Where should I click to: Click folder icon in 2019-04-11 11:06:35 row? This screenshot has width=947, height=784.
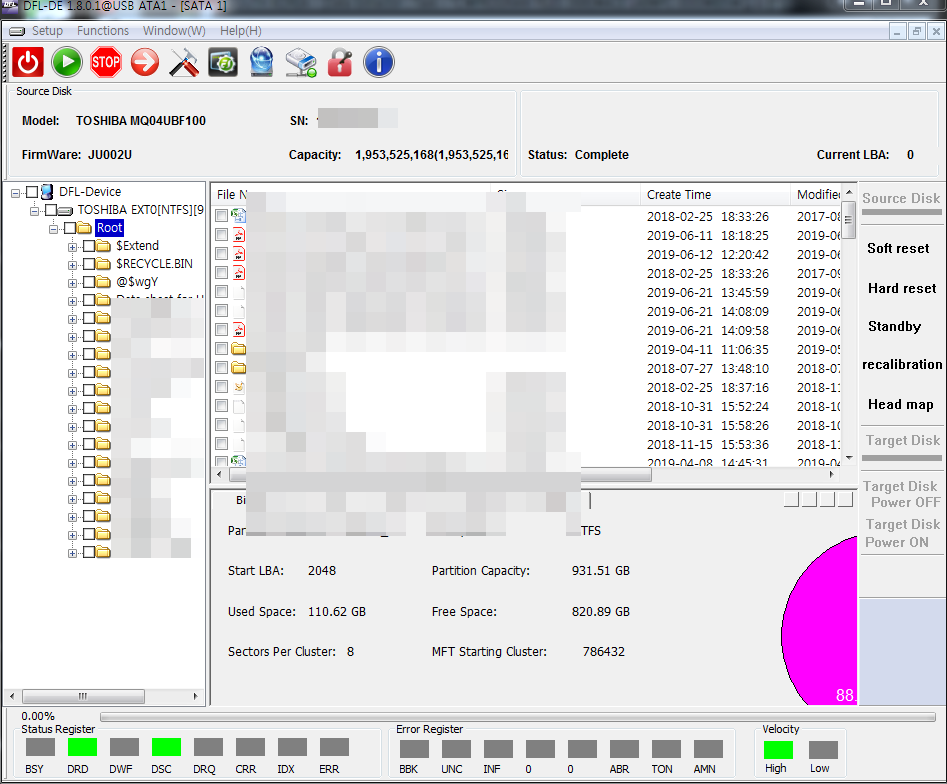point(239,349)
